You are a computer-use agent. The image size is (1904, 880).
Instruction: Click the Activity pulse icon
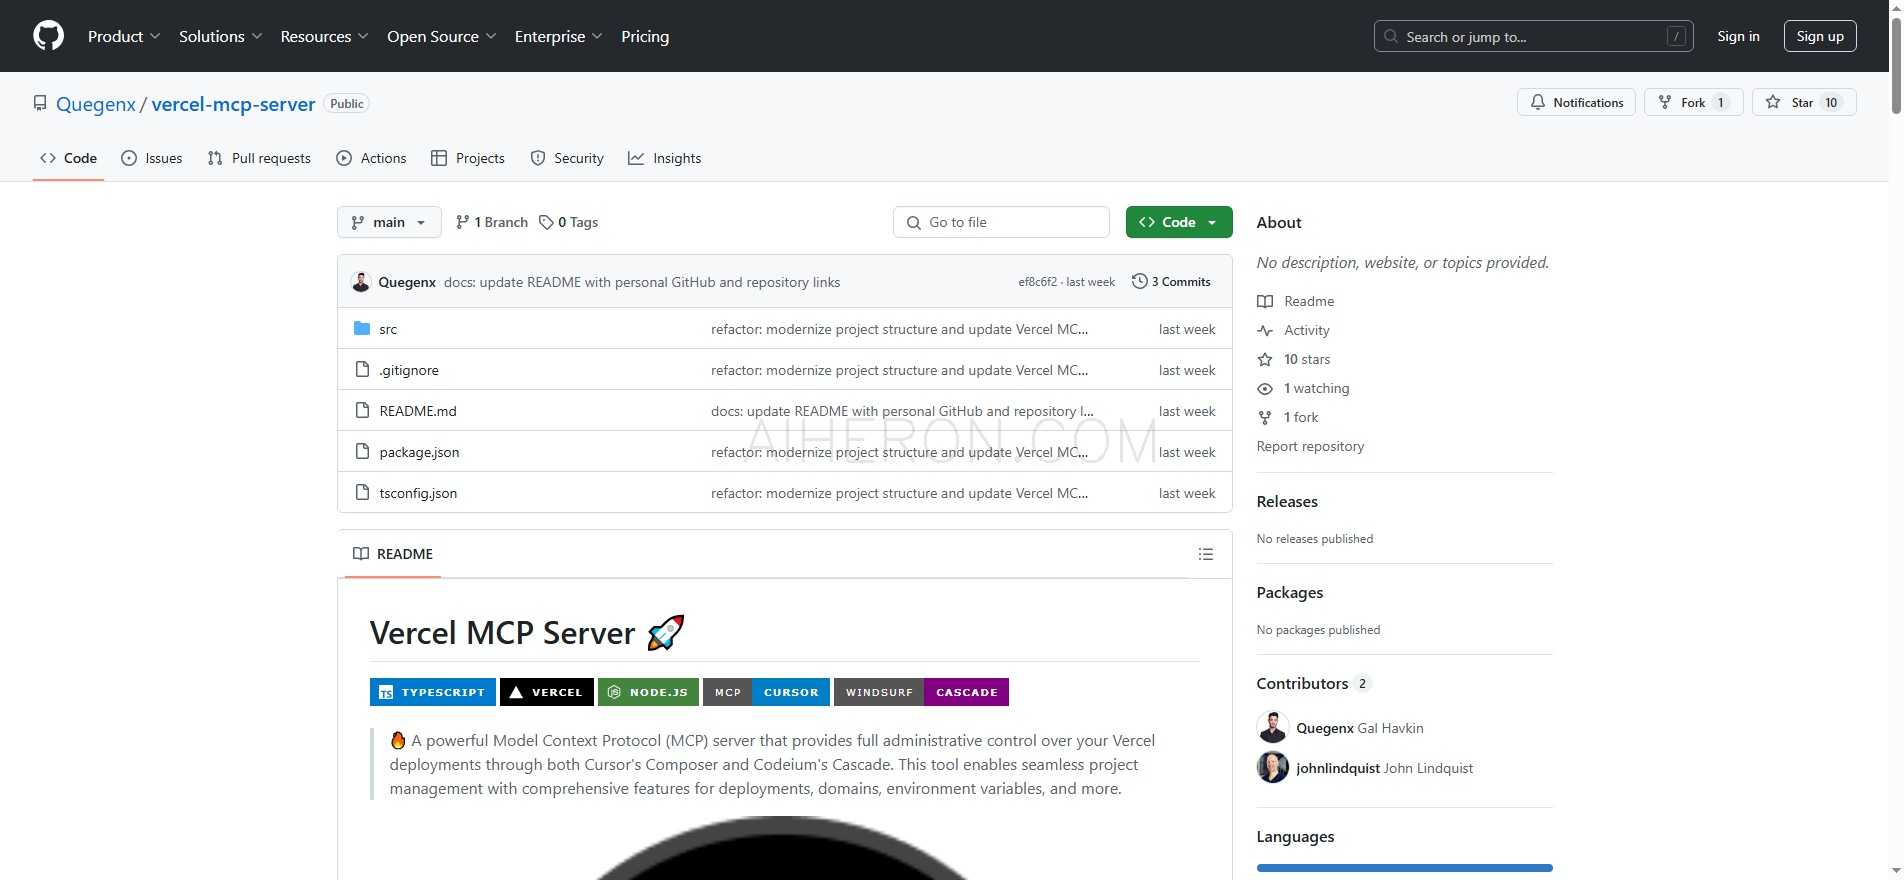tap(1265, 330)
